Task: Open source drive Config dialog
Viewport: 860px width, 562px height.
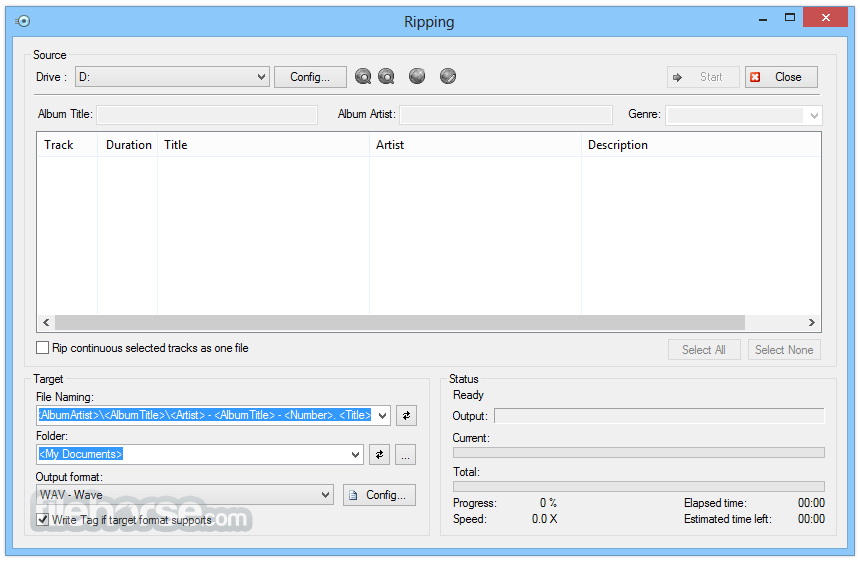Action: pos(310,77)
